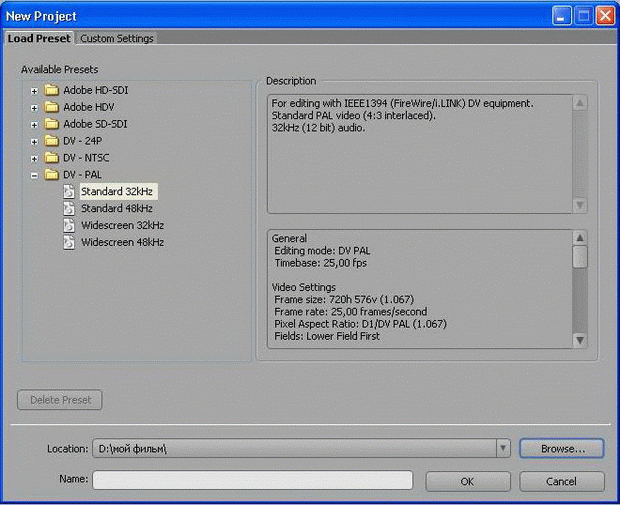Expand the DV - 24P preset folder
This screenshot has height=505, width=620.
[x=34, y=142]
